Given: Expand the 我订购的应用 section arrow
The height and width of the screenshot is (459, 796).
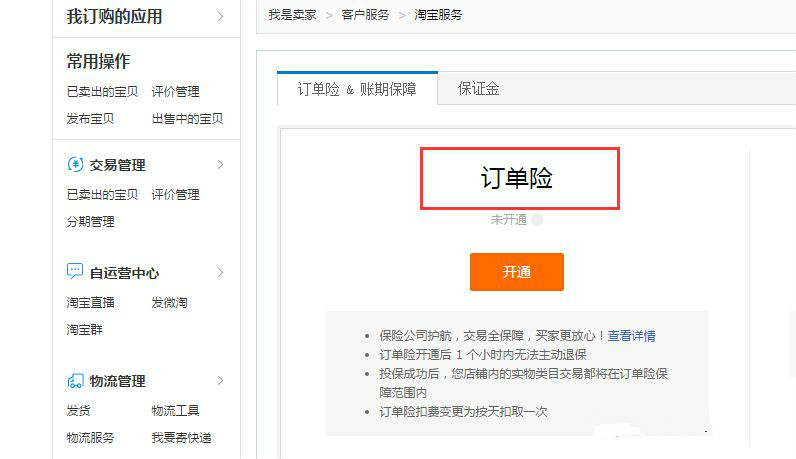Looking at the screenshot, I should (220, 17).
